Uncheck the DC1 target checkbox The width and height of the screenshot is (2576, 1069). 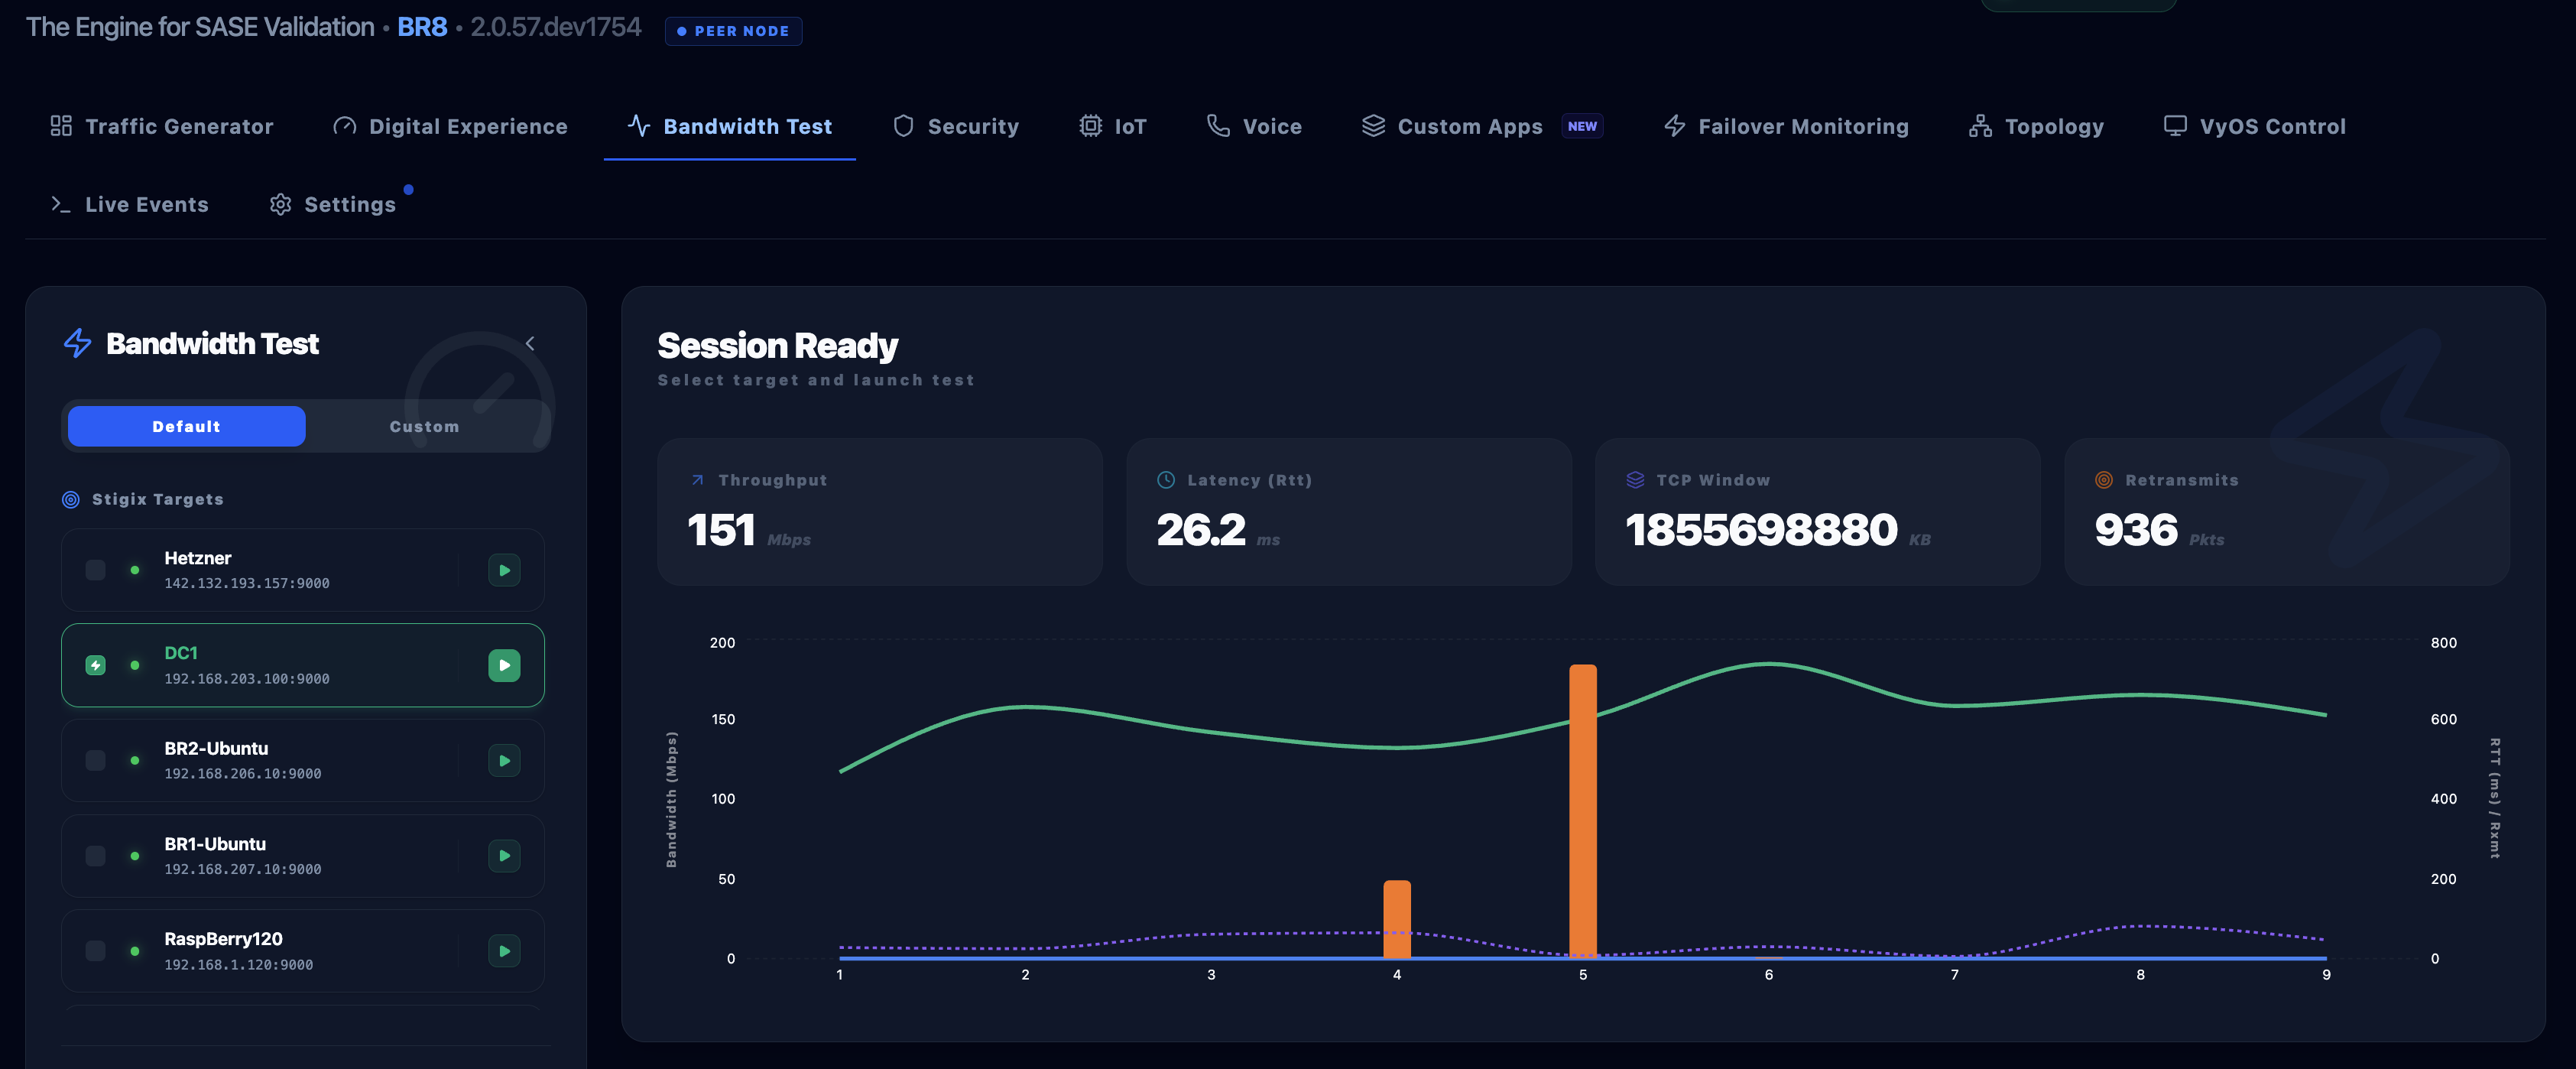point(95,665)
